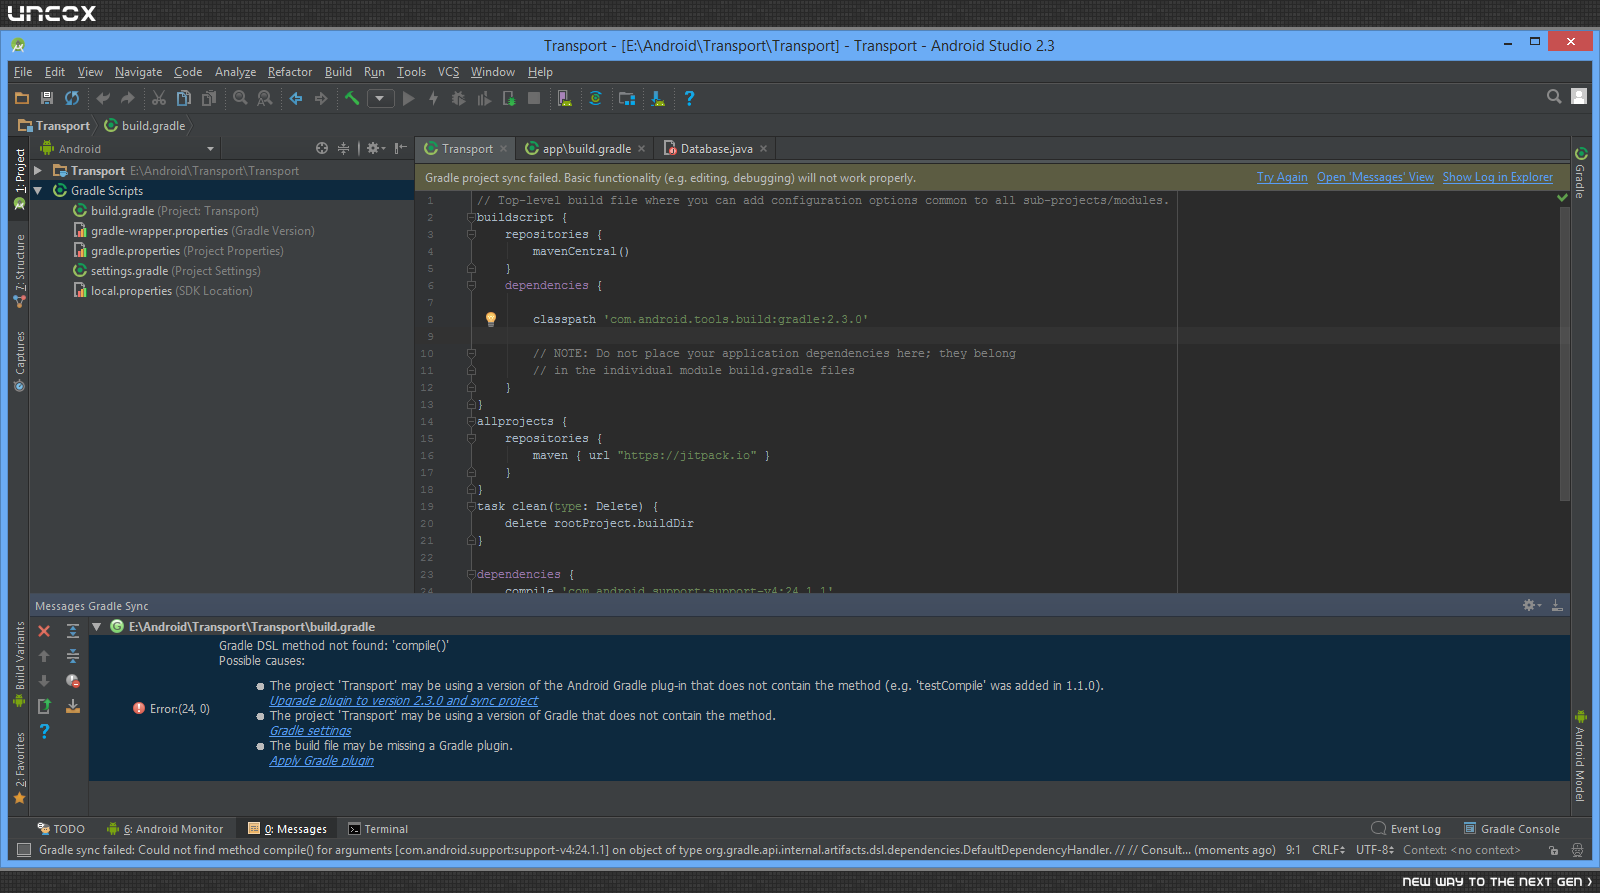The width and height of the screenshot is (1600, 893).
Task: Click Scroll from Source target icon
Action: (322, 148)
